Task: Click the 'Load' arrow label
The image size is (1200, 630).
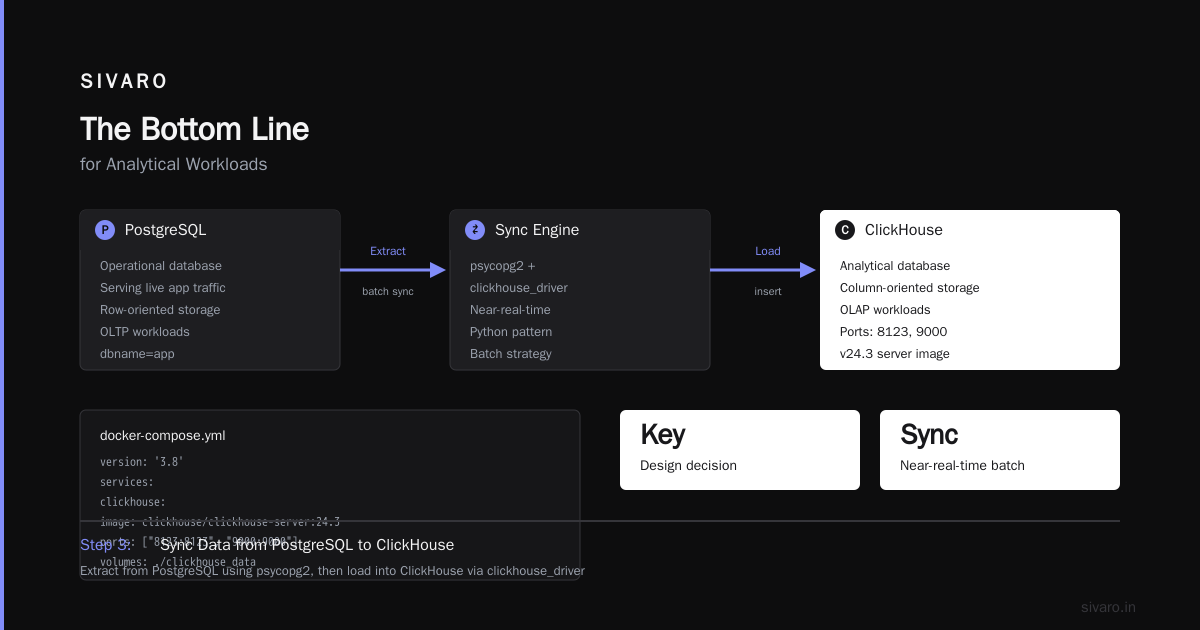Action: (768, 251)
